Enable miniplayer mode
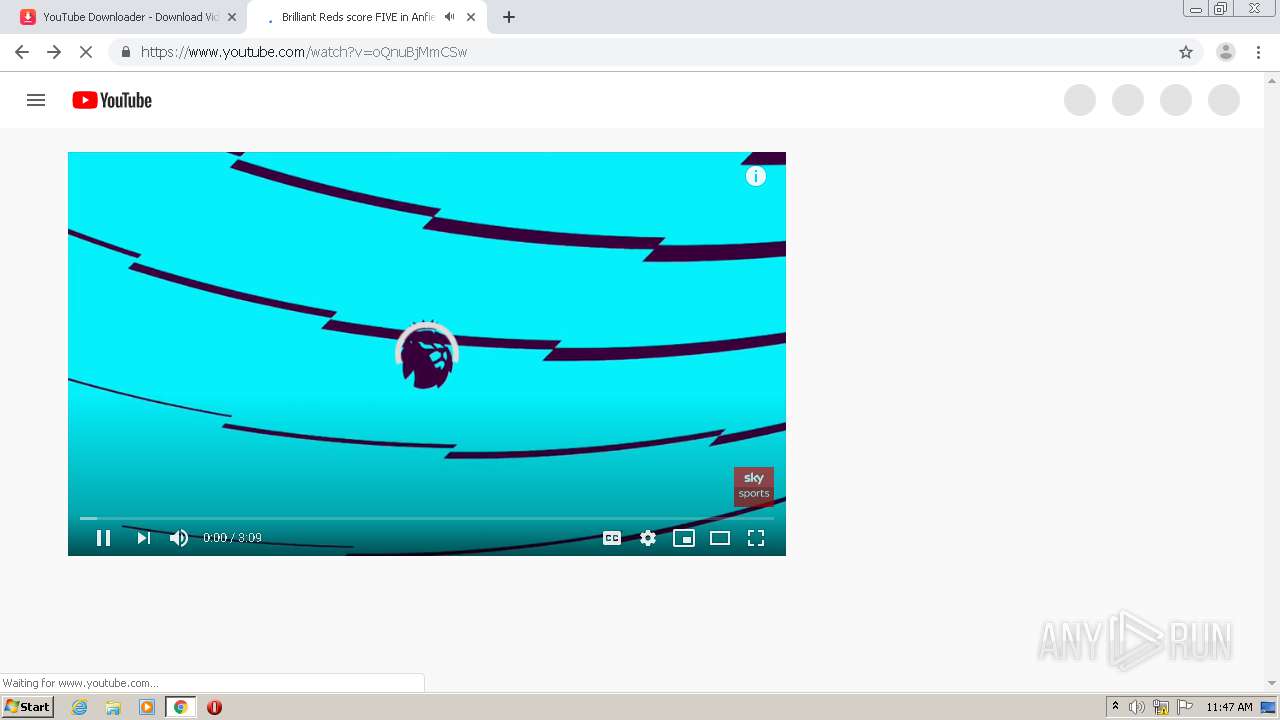 (x=684, y=538)
